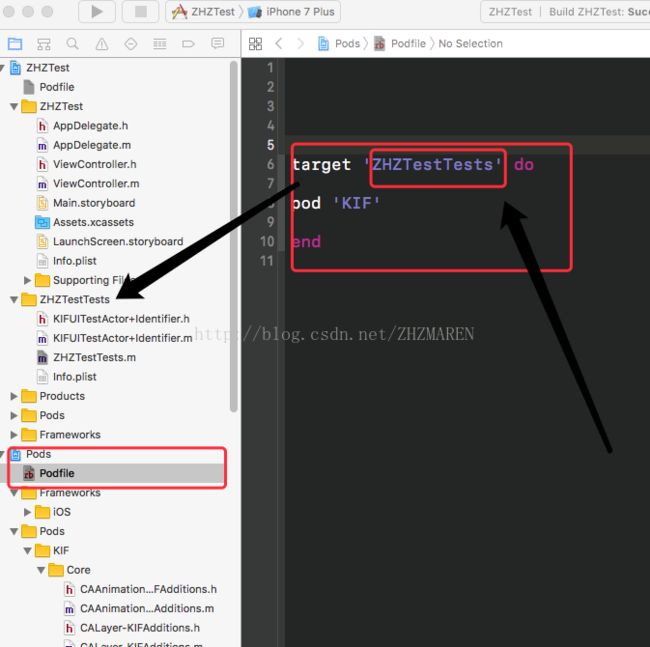Expand the Products group

[x=14, y=396]
